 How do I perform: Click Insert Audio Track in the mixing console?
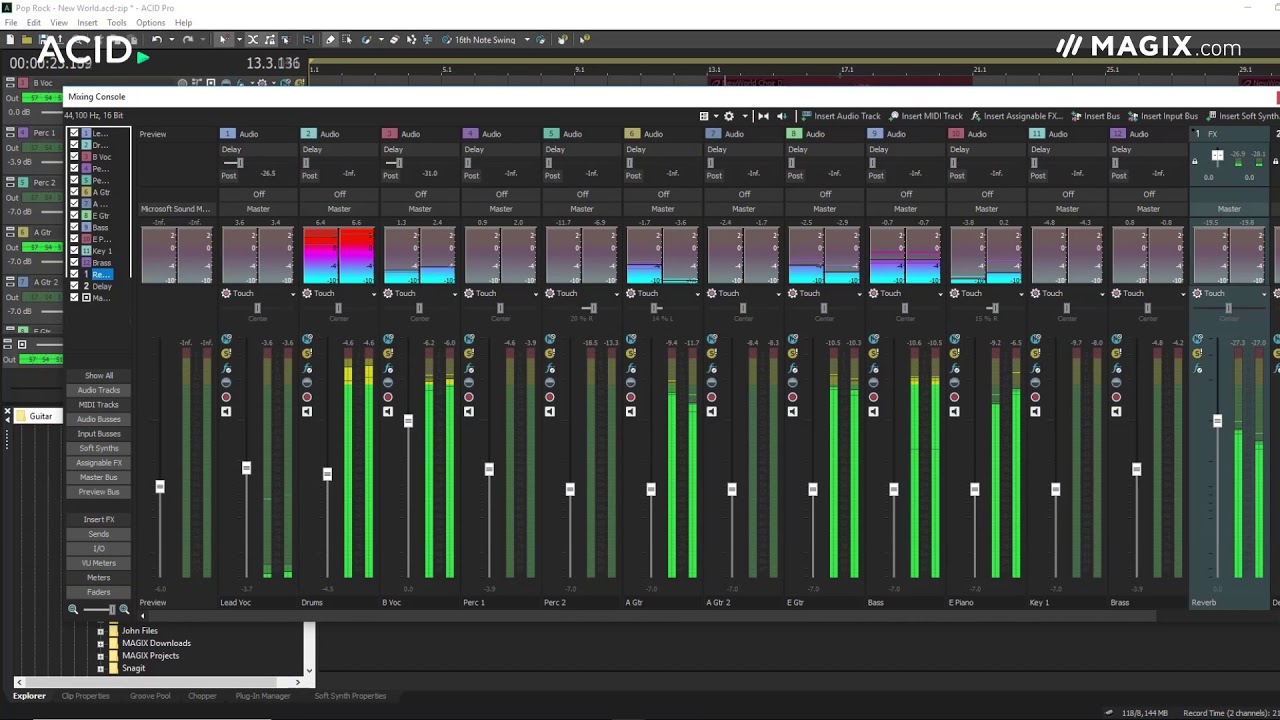click(x=841, y=116)
